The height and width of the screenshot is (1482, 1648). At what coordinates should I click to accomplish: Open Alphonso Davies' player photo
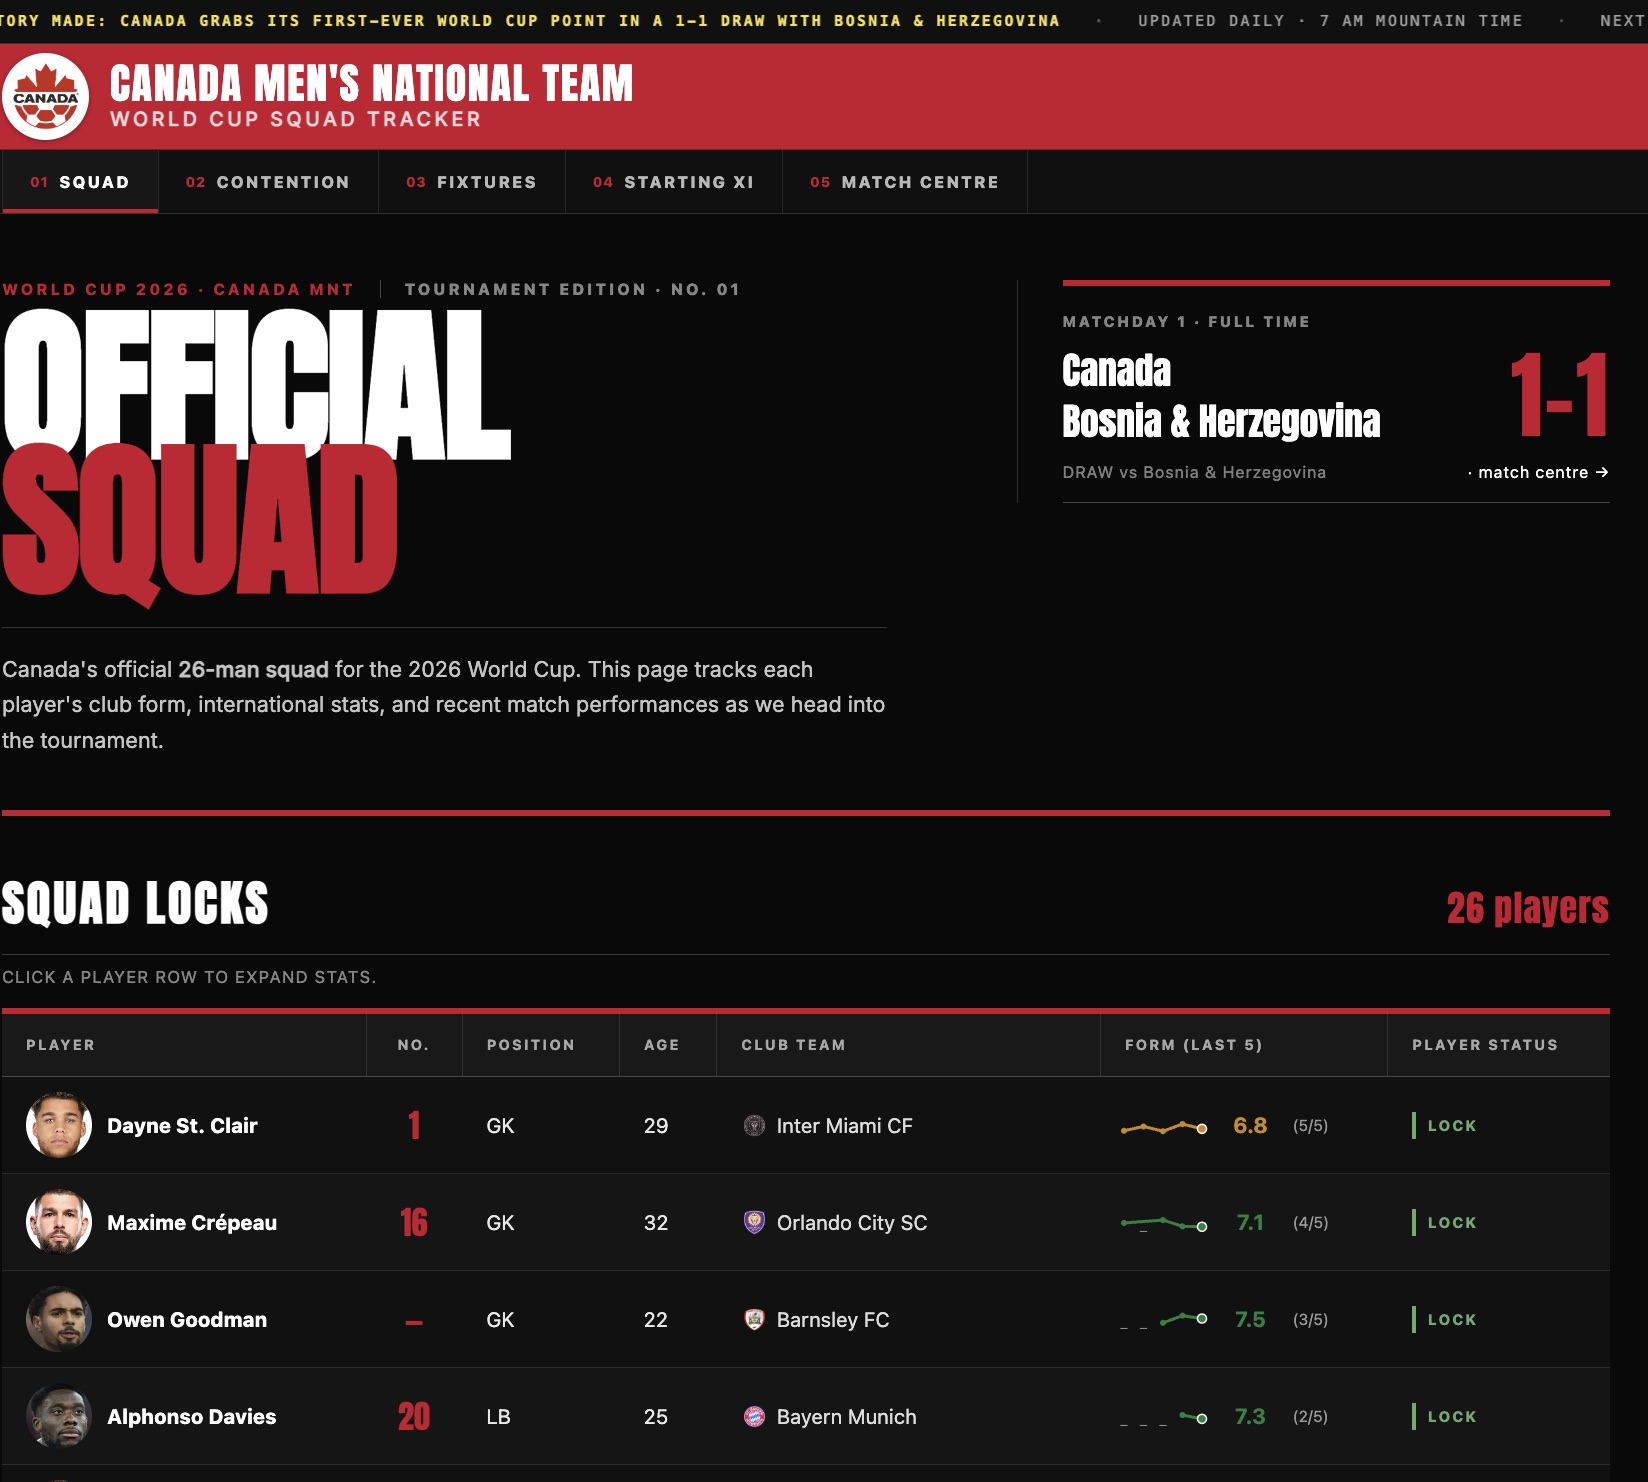[59, 1416]
